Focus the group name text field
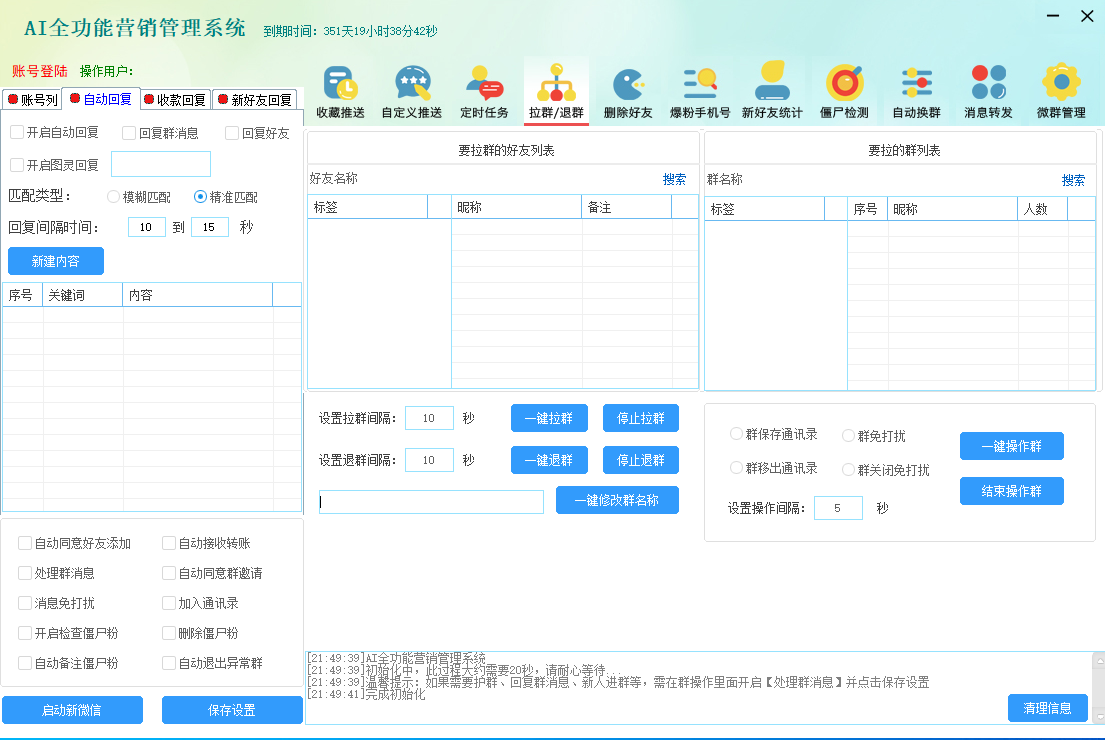Screen dimensions: 1105x740 (x=431, y=502)
